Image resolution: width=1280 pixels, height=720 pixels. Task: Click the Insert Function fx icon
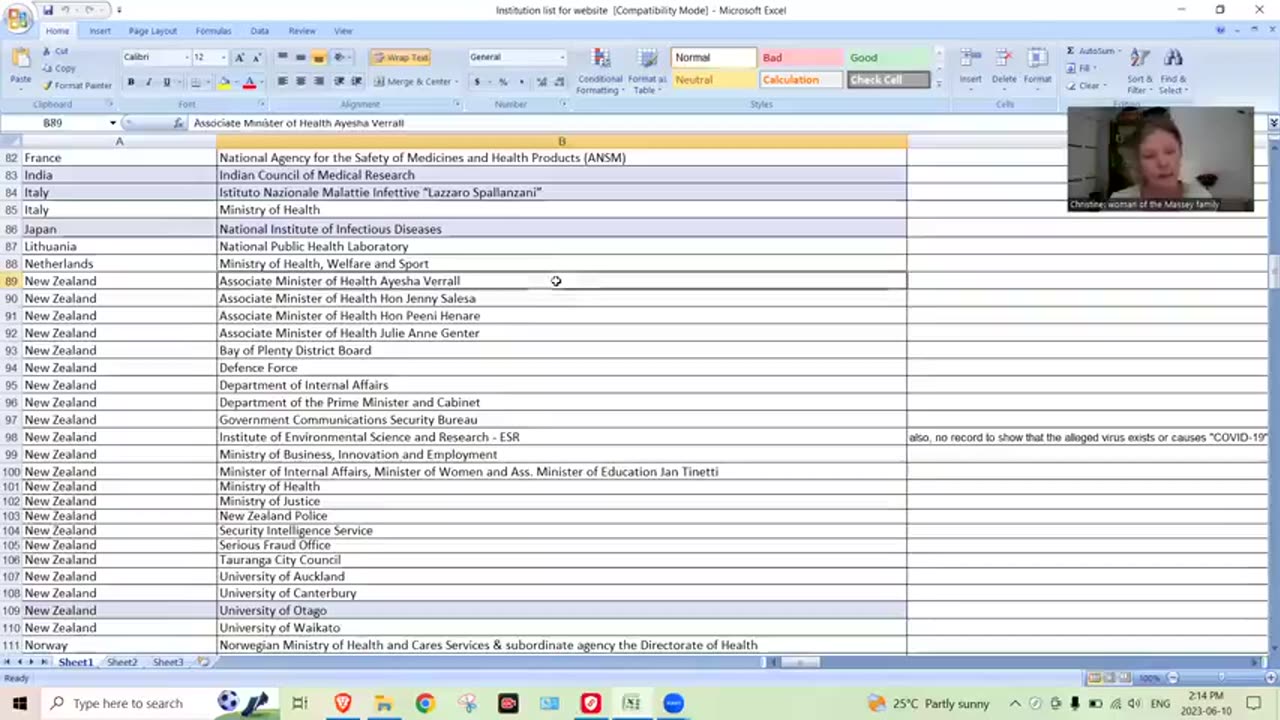tap(178, 123)
